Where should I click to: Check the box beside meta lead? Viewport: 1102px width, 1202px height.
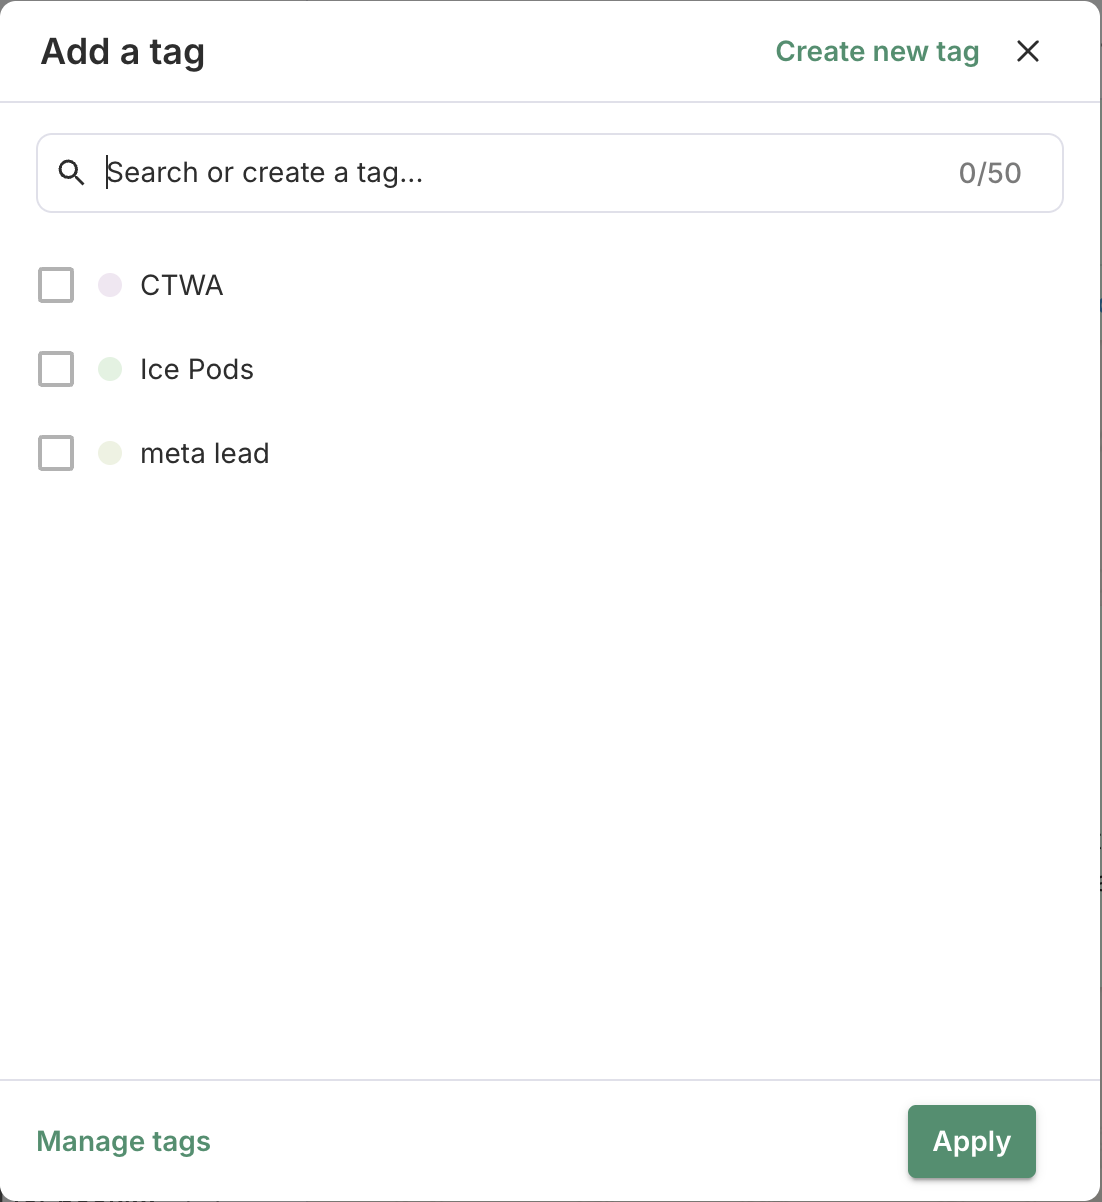[56, 453]
